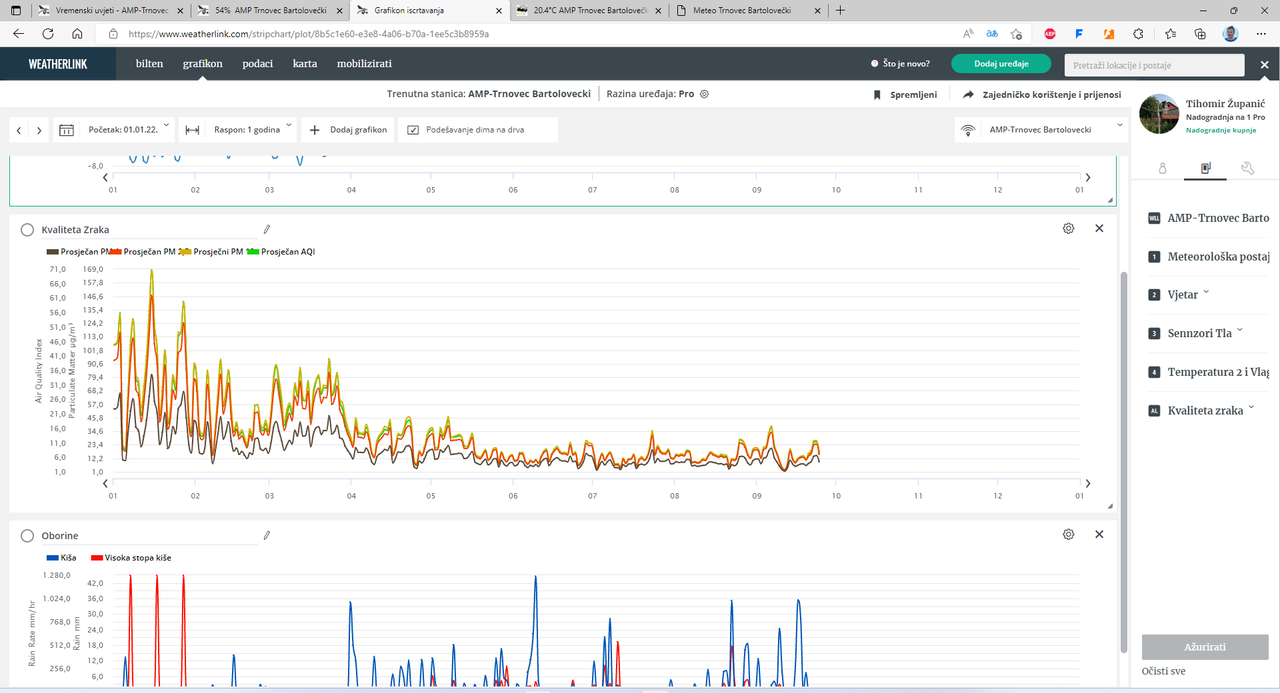Go to next time period arrow

pos(39,130)
